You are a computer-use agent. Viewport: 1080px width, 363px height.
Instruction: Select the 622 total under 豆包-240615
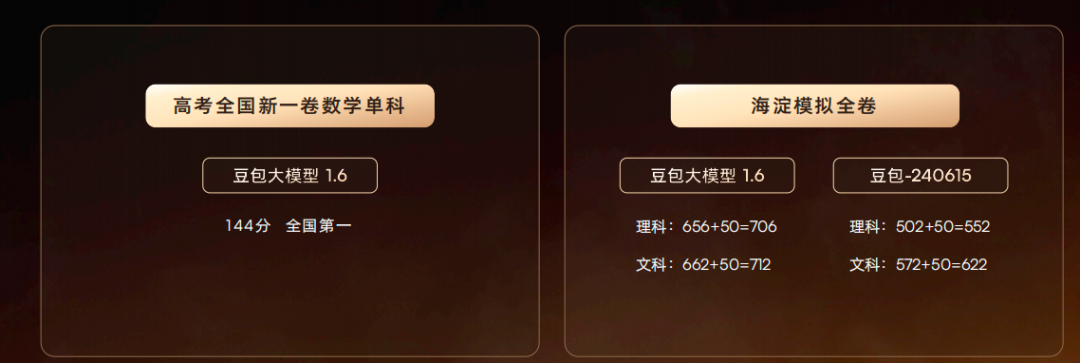tap(974, 265)
